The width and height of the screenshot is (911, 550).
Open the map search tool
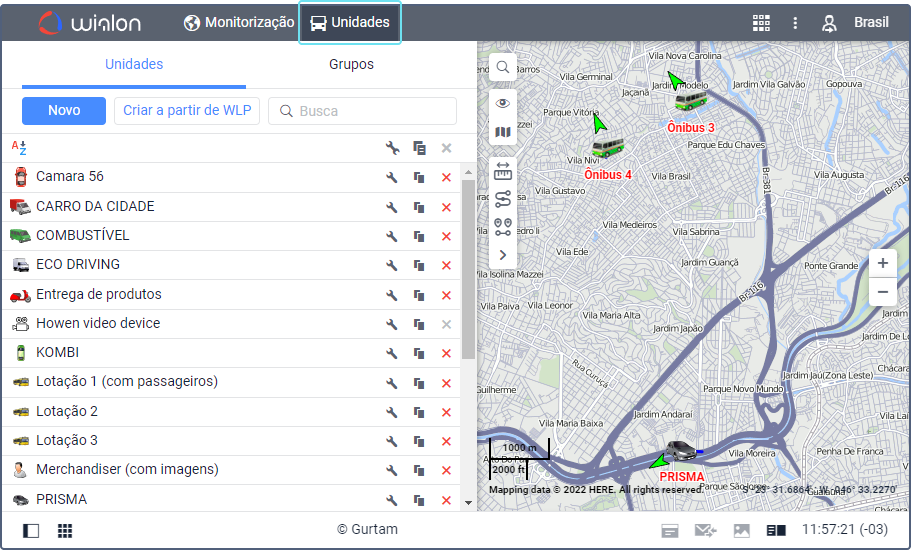click(503, 67)
